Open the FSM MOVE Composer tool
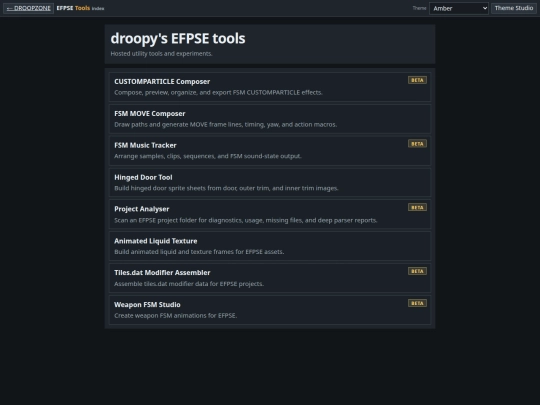This screenshot has height=405, width=540. tap(270, 119)
